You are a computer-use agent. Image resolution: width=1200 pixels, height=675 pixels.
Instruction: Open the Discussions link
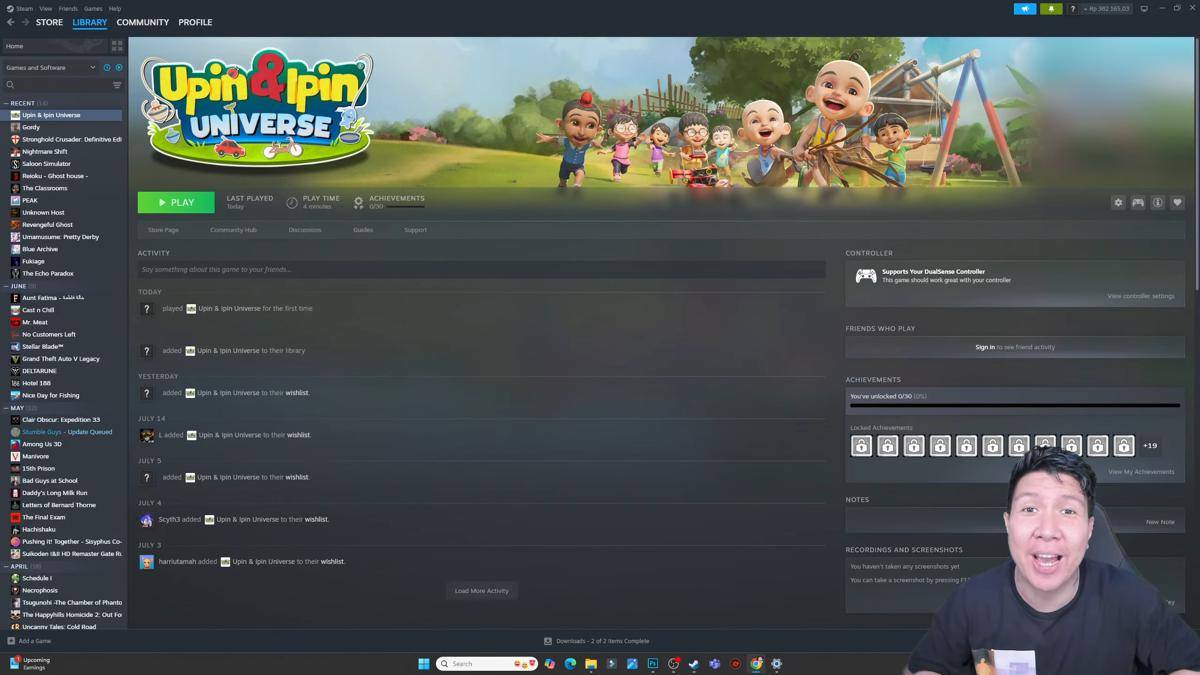click(x=305, y=230)
